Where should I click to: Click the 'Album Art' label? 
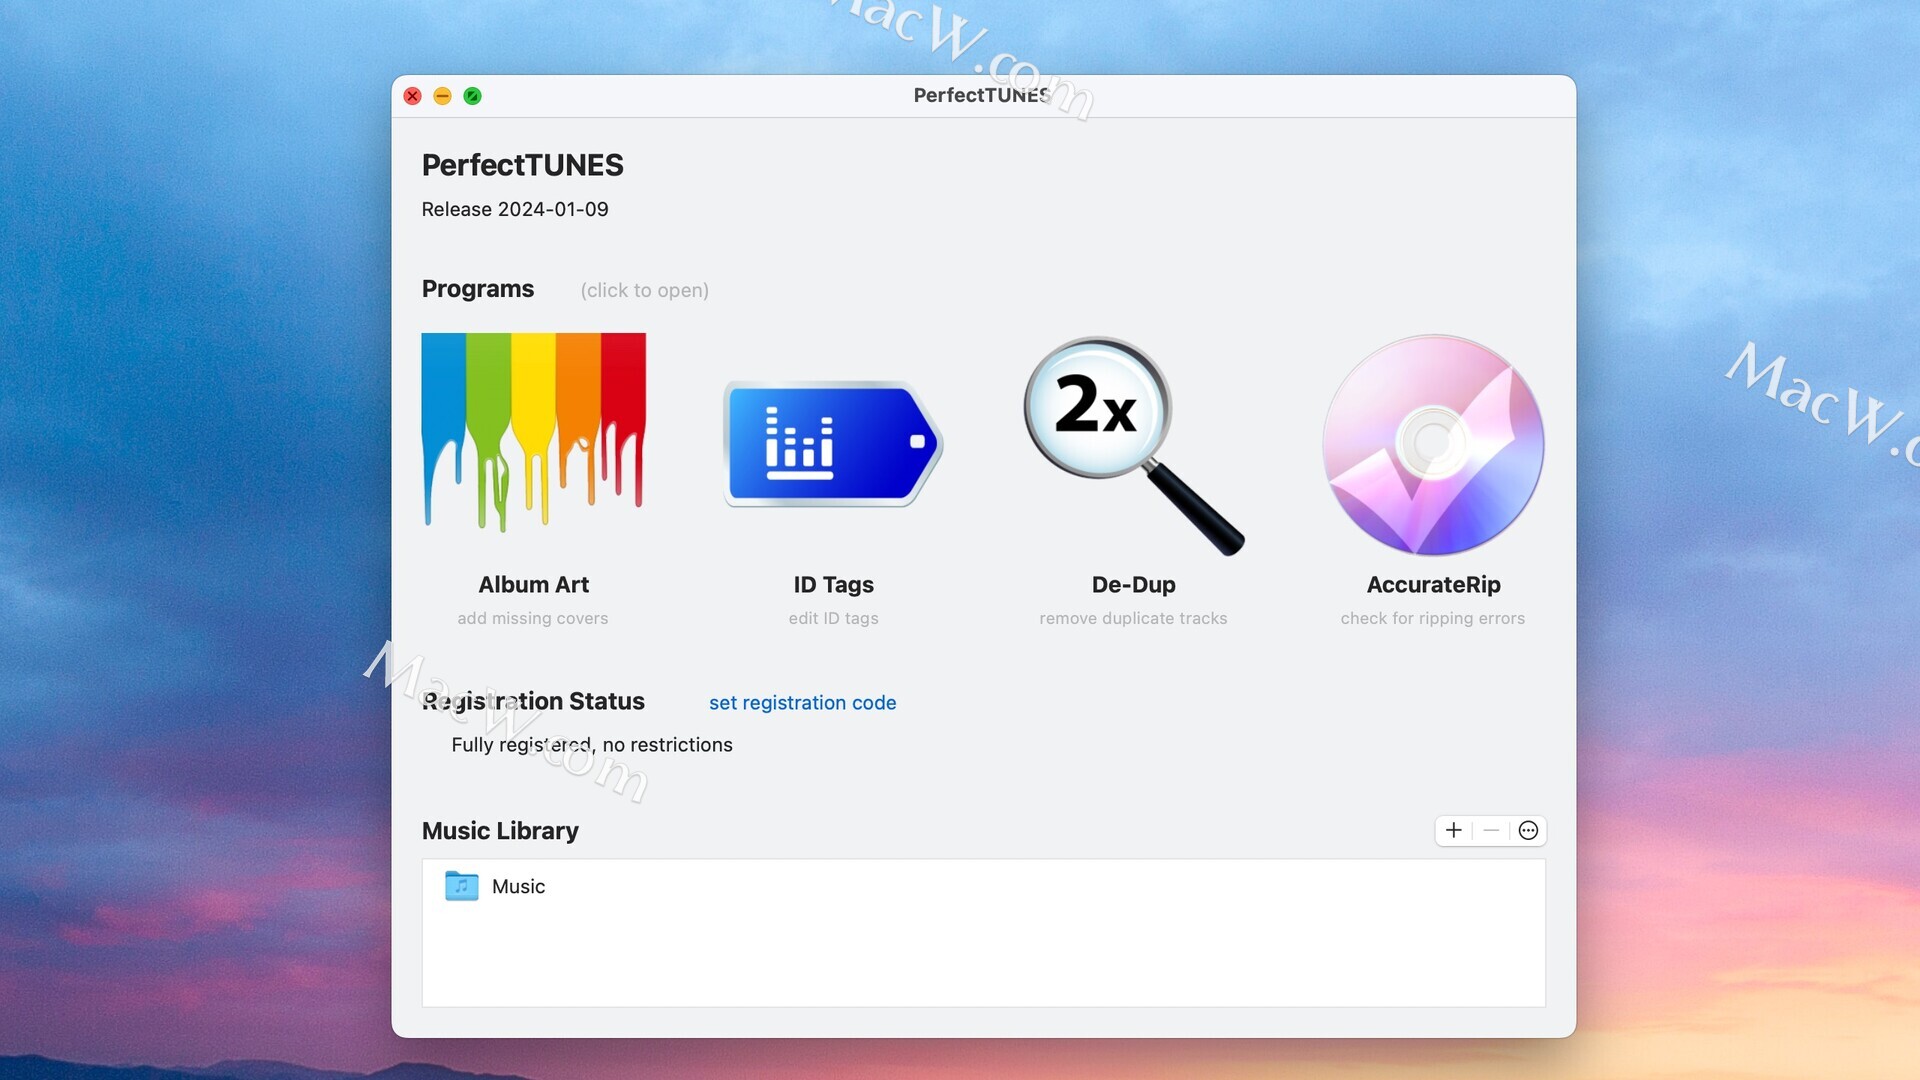coord(533,584)
